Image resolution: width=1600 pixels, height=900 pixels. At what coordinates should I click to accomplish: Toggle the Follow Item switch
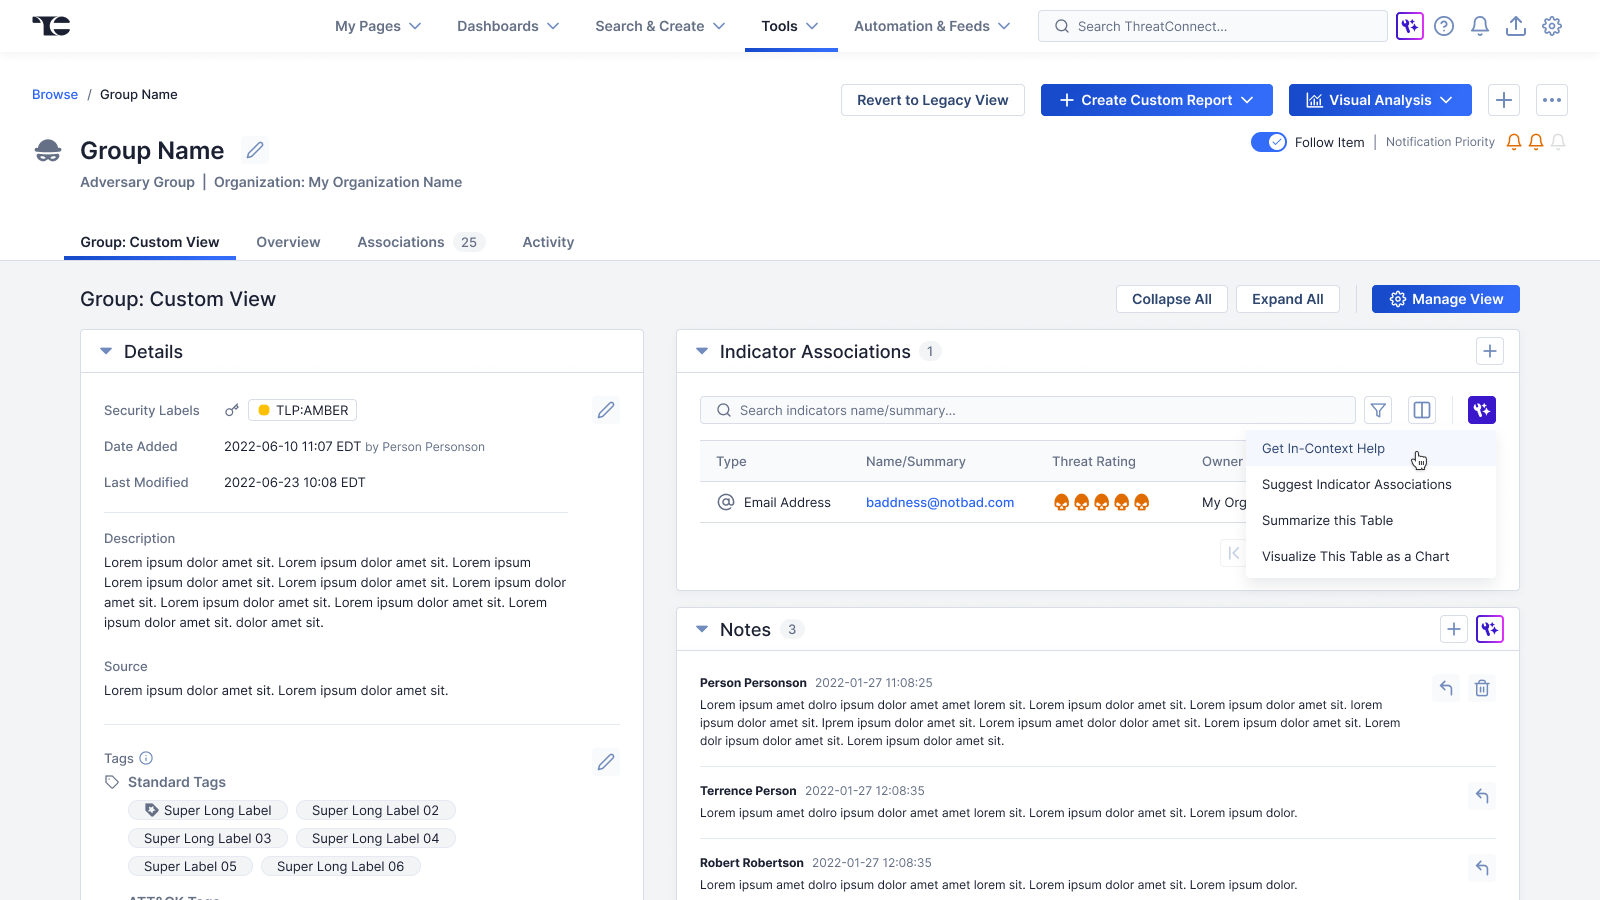tap(1269, 142)
